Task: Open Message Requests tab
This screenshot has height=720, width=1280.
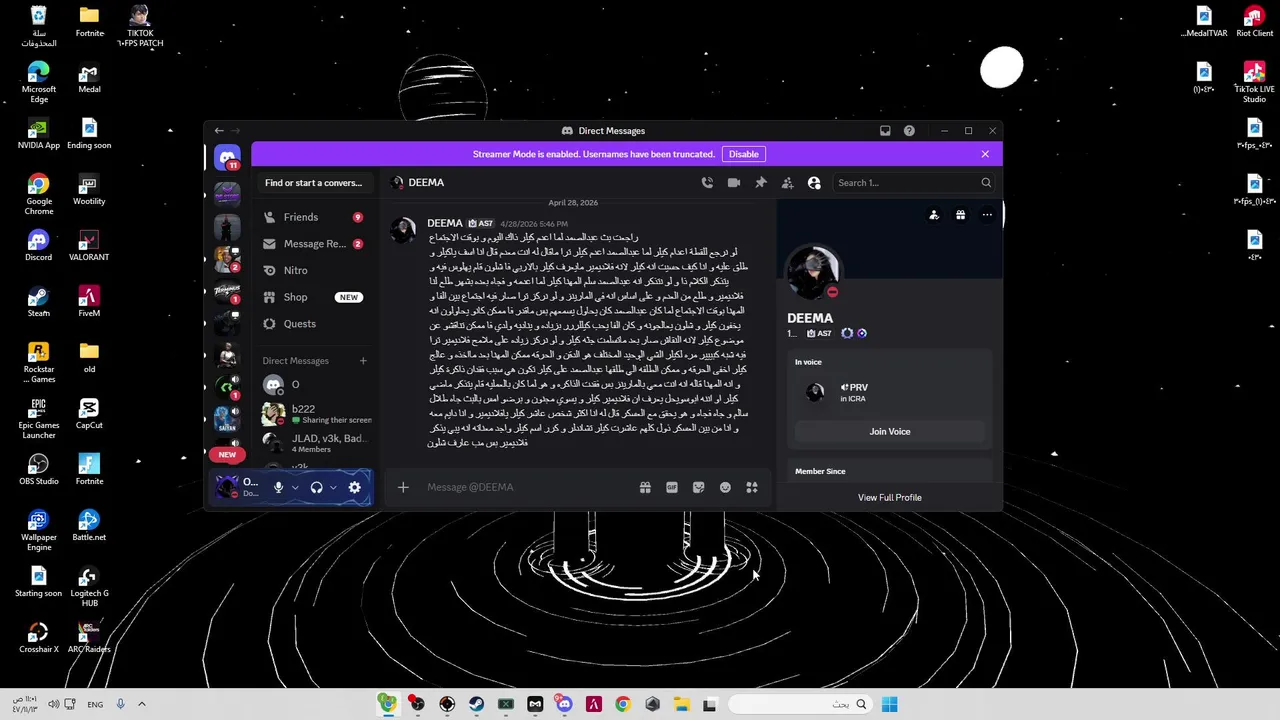Action: pyautogui.click(x=314, y=244)
